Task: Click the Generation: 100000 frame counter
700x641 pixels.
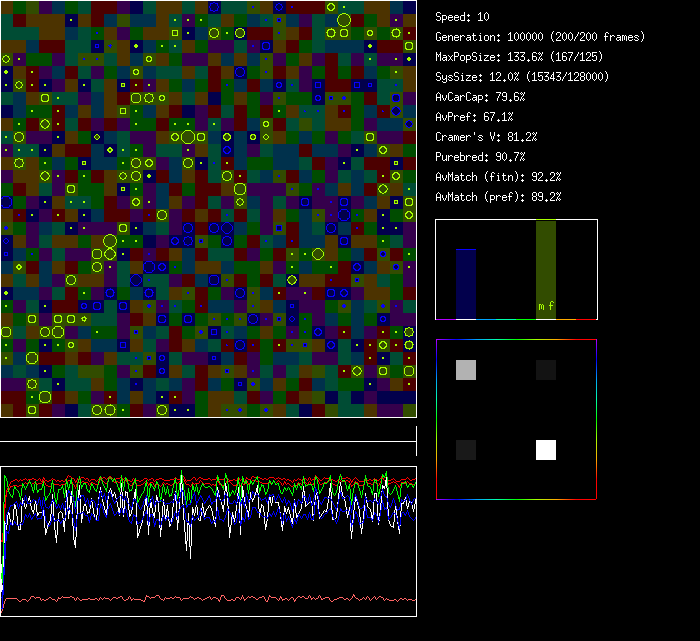Action: [x=540, y=37]
